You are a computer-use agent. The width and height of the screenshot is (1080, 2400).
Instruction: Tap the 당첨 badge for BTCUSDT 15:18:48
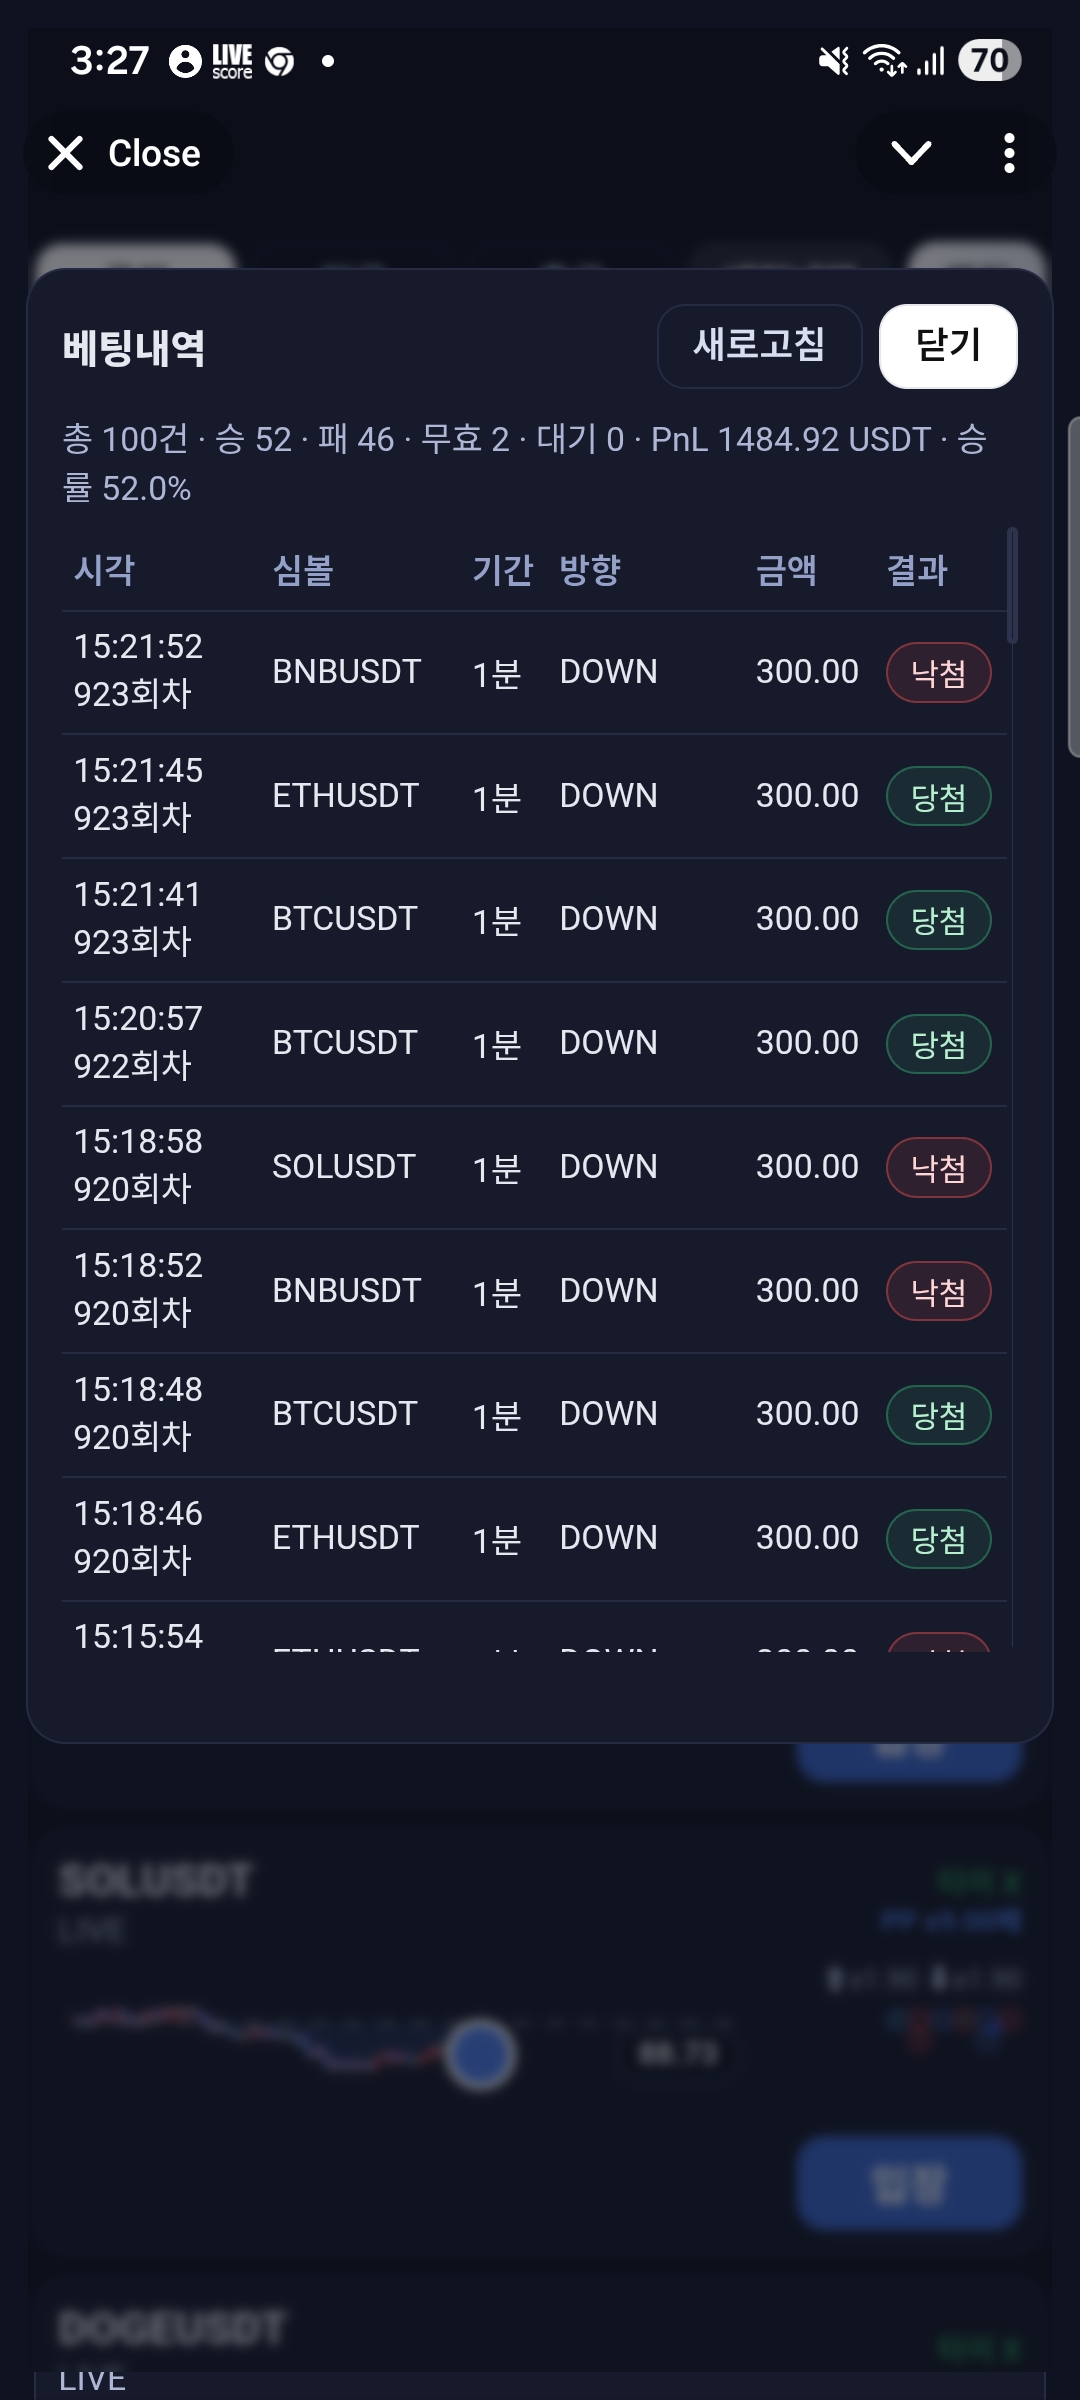pos(938,1415)
